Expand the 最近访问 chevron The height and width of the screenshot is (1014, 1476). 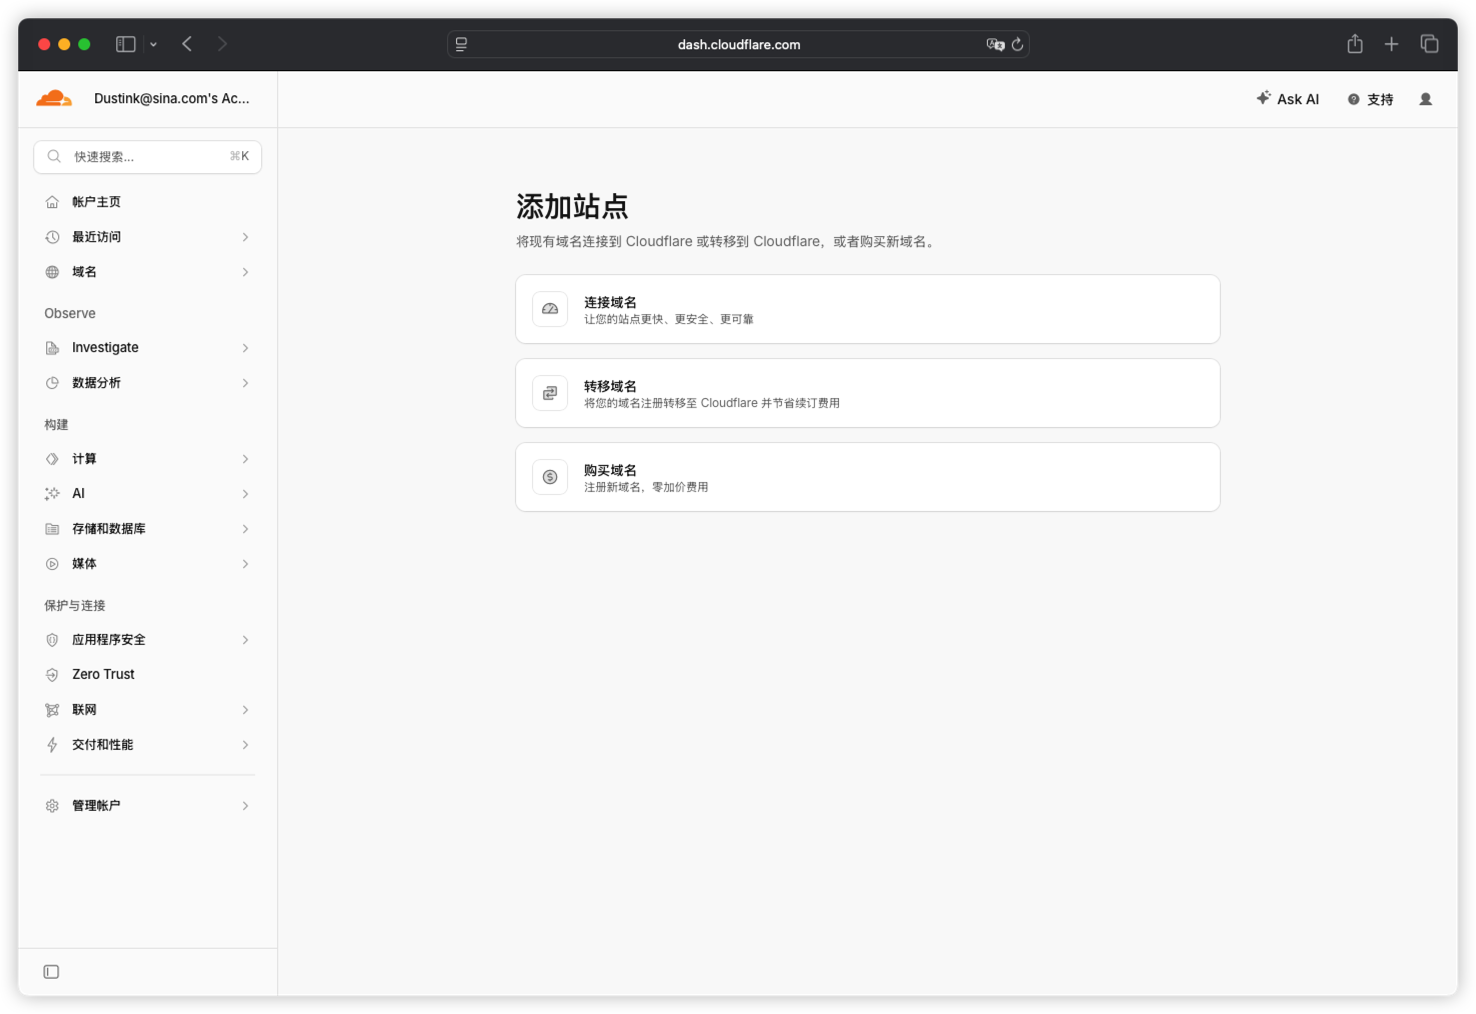point(245,237)
